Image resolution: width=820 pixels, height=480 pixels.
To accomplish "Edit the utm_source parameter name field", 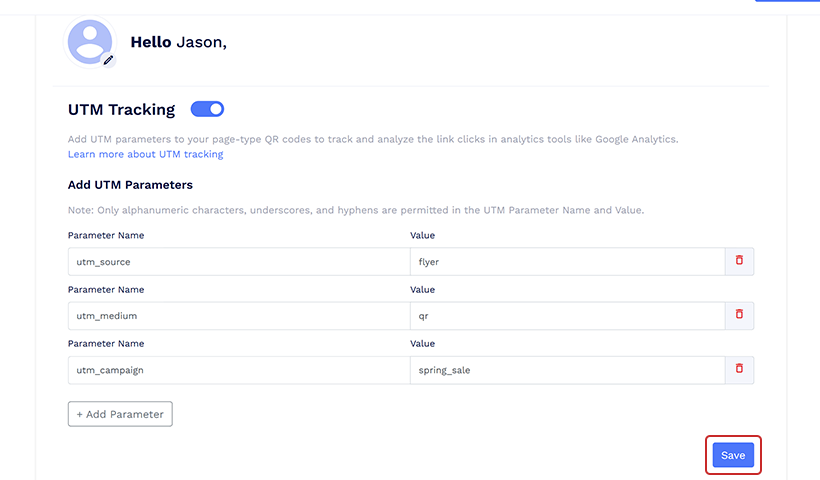I will (239, 261).
